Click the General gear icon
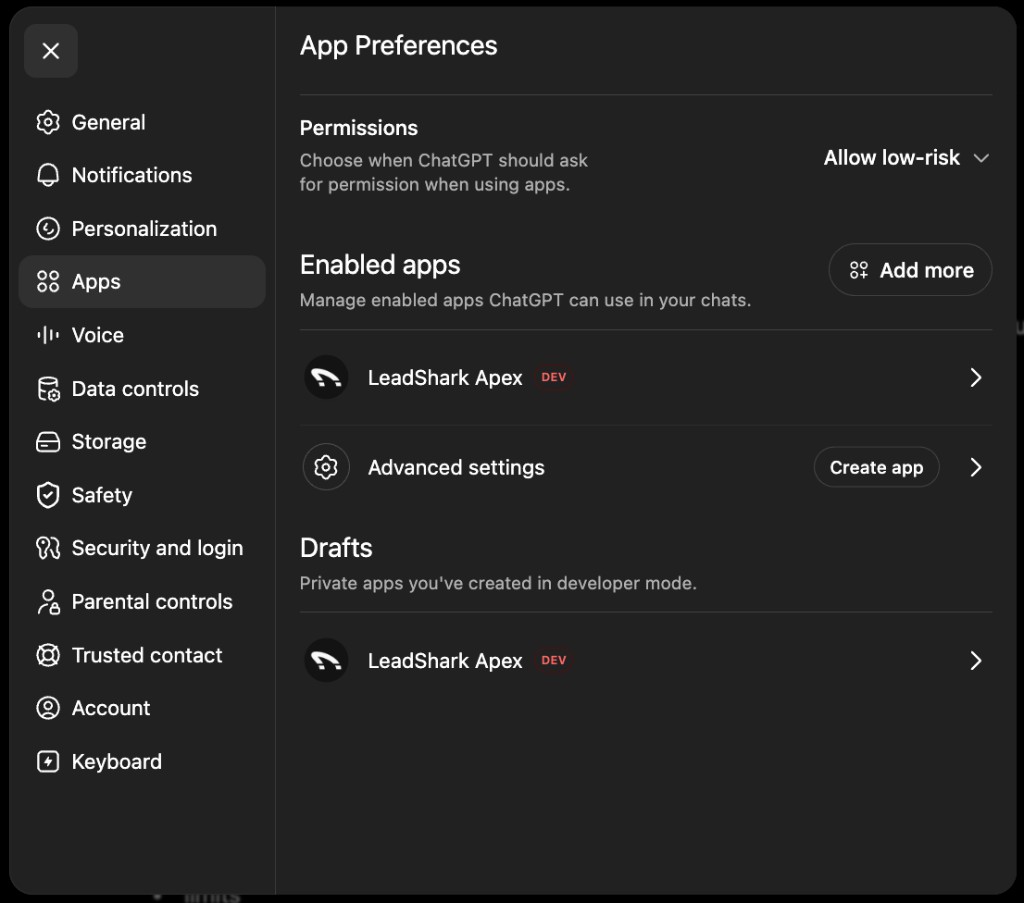This screenshot has height=903, width=1024. coord(48,122)
